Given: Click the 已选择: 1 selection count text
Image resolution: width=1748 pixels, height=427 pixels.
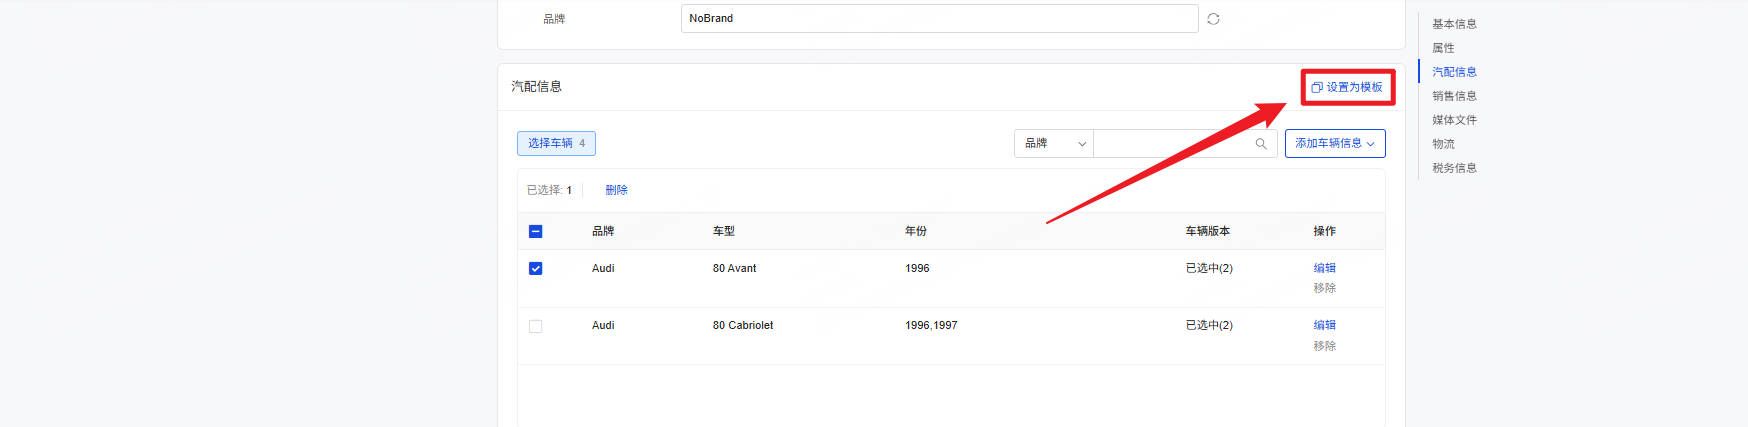Looking at the screenshot, I should tap(549, 190).
